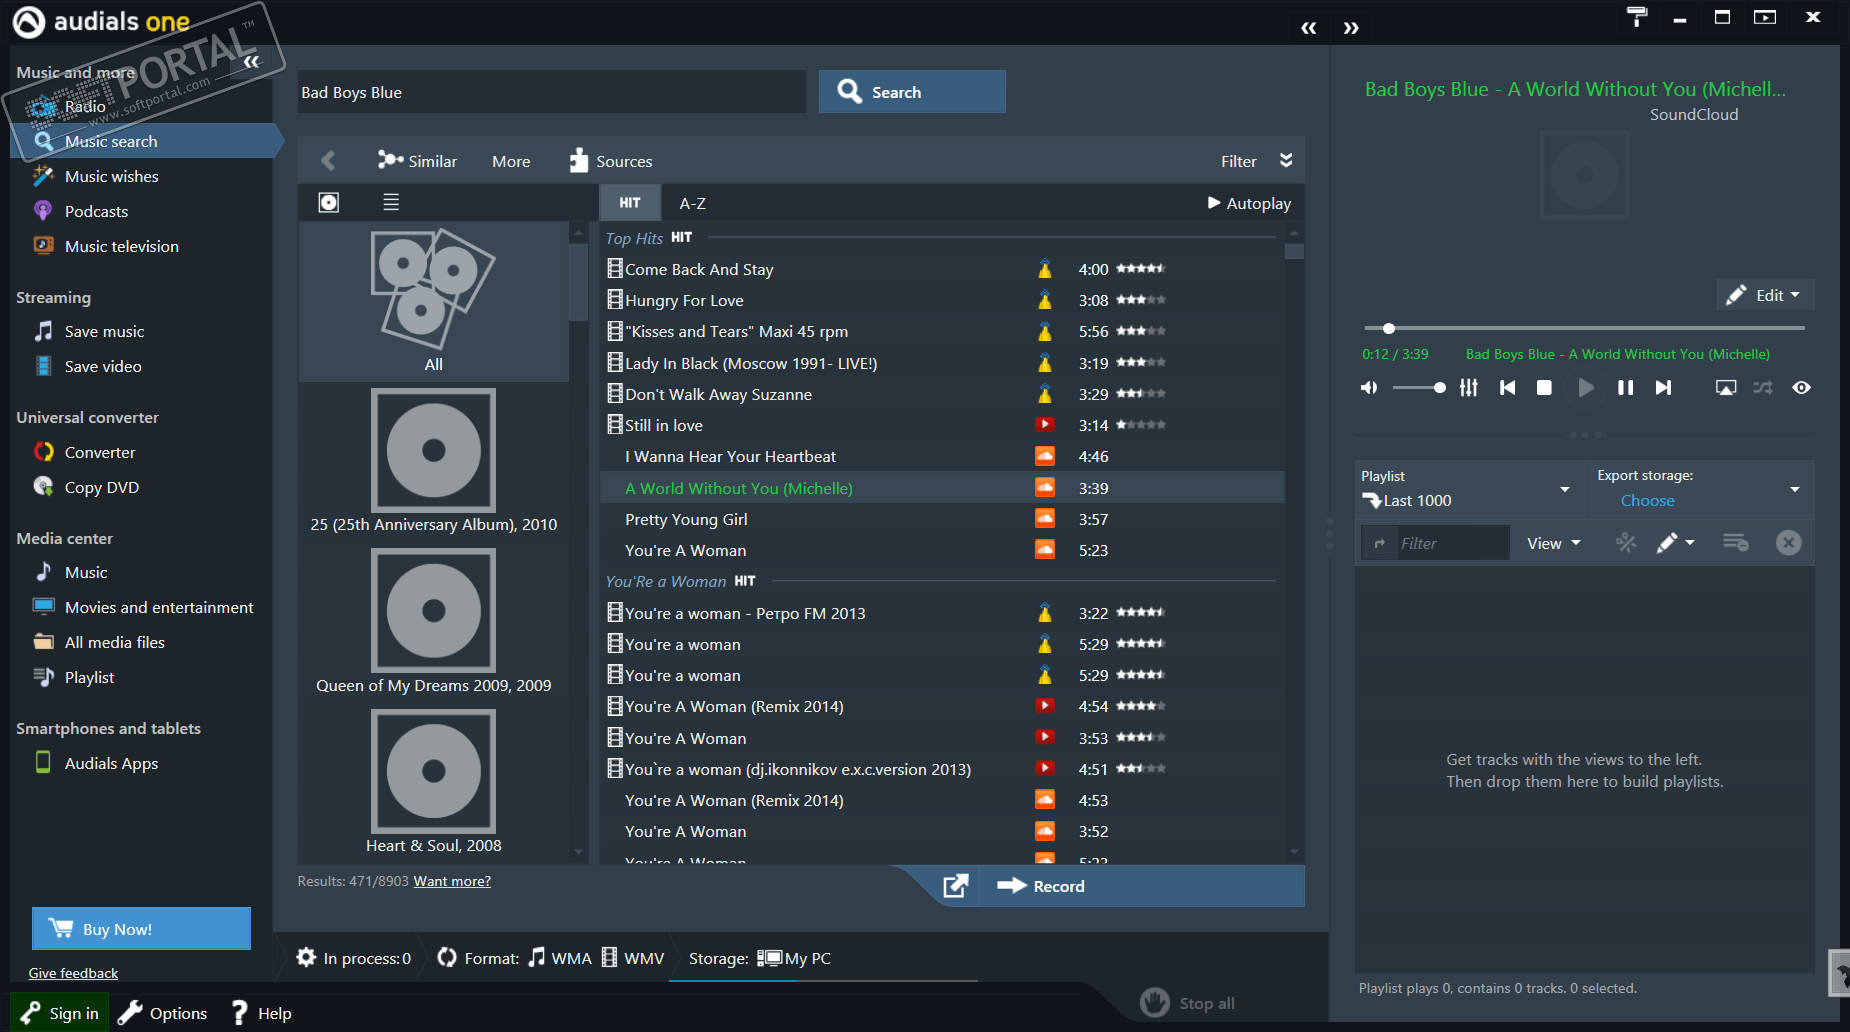Switch to album list view
The height and width of the screenshot is (1032, 1850).
391,202
